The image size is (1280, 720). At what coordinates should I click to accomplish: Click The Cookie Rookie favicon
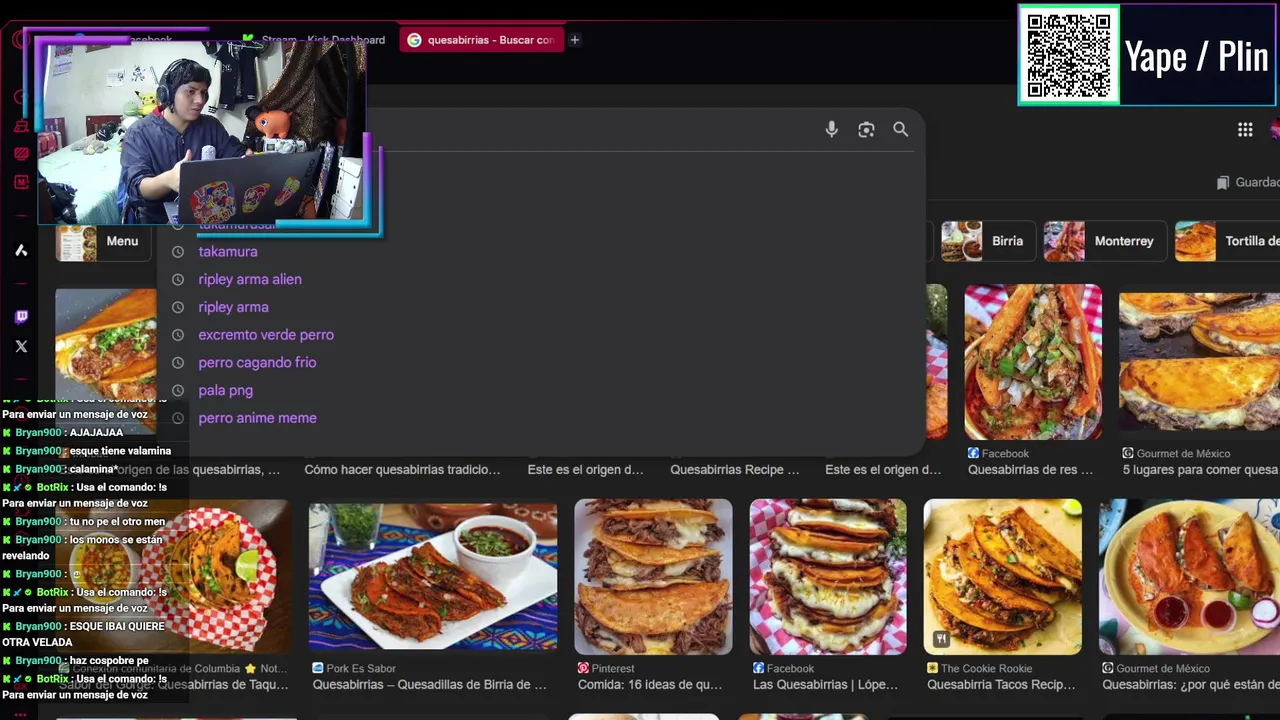[x=932, y=668]
